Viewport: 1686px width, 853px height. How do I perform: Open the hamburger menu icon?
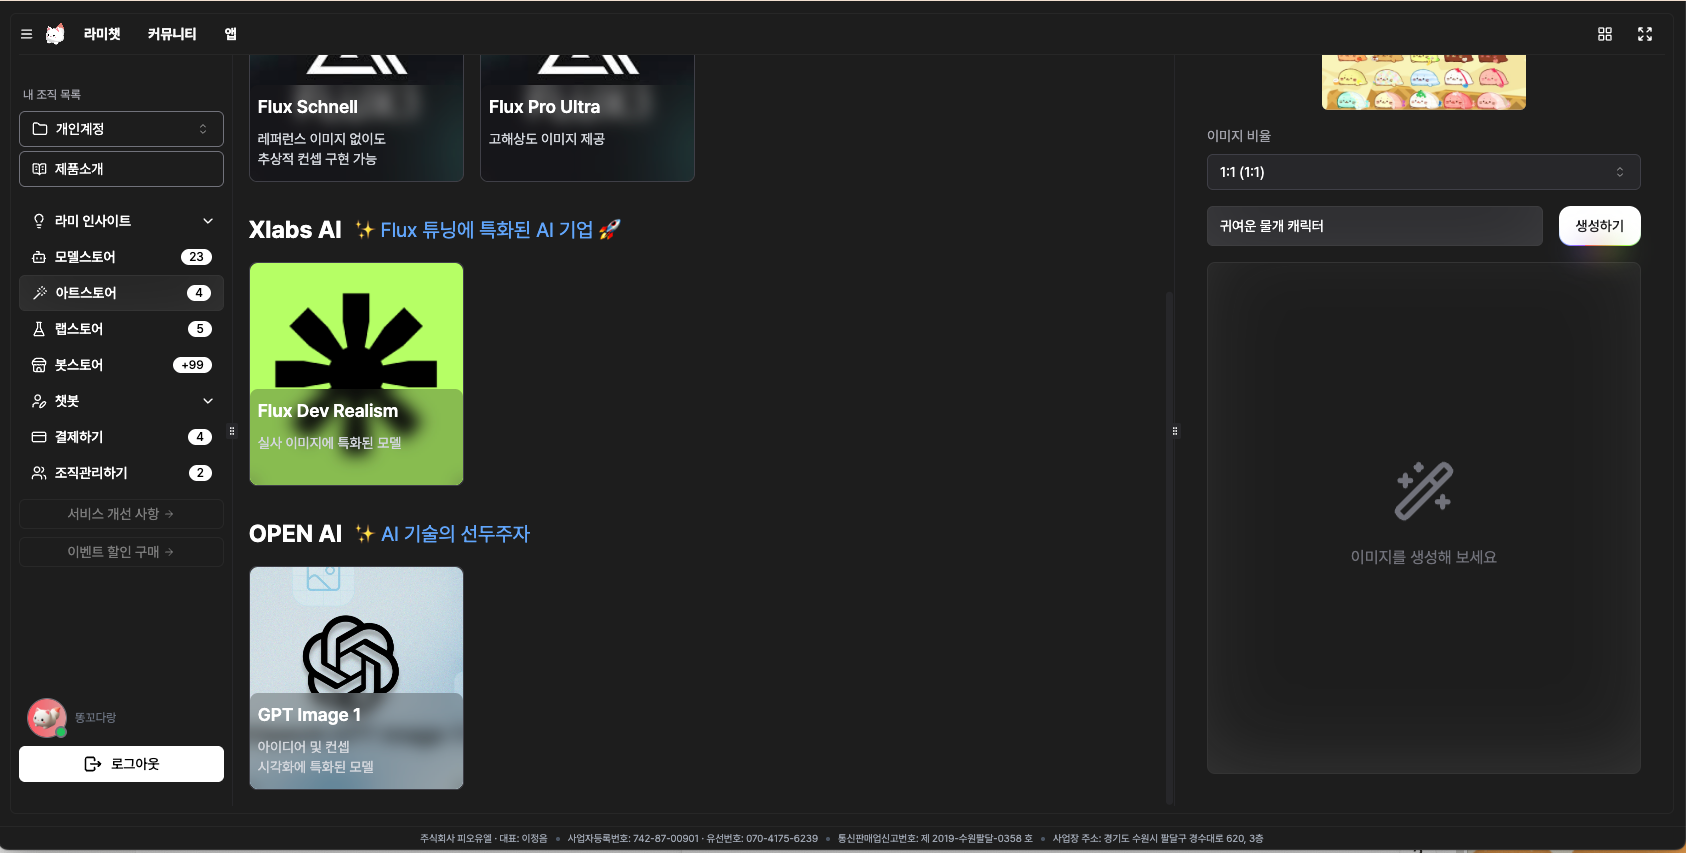click(26, 34)
